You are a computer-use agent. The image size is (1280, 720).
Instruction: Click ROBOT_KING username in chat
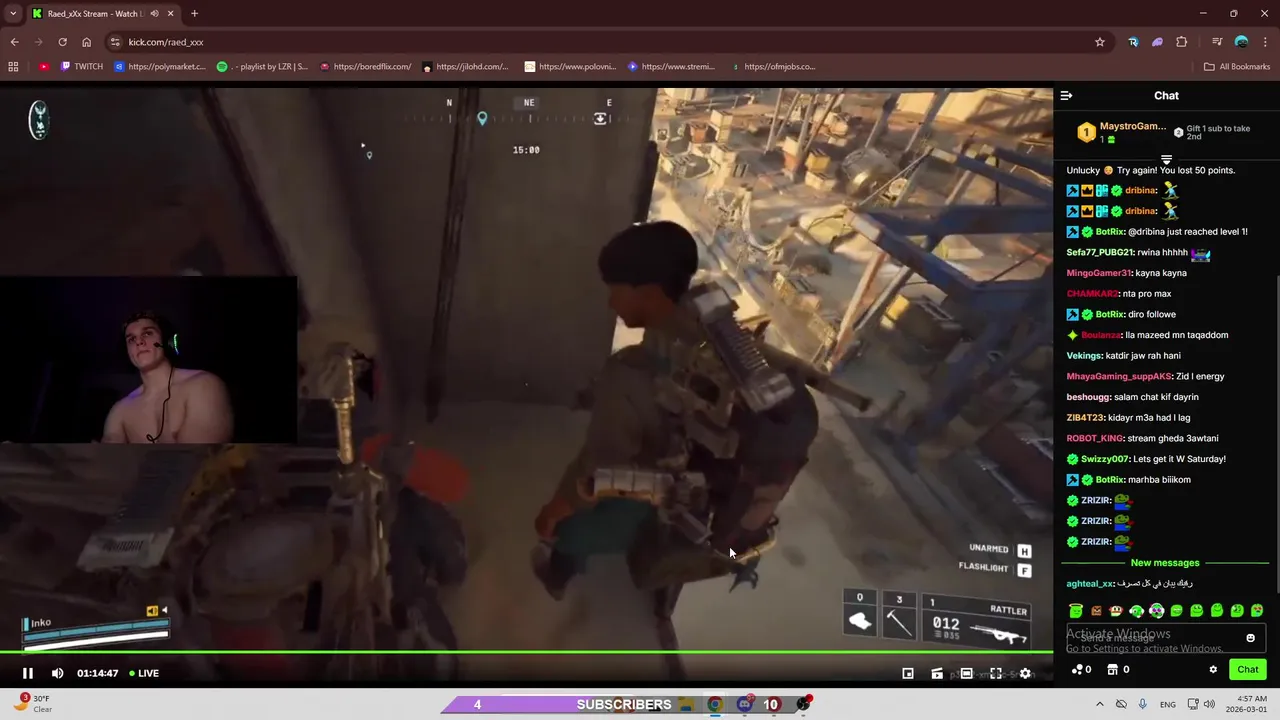tap(1095, 438)
